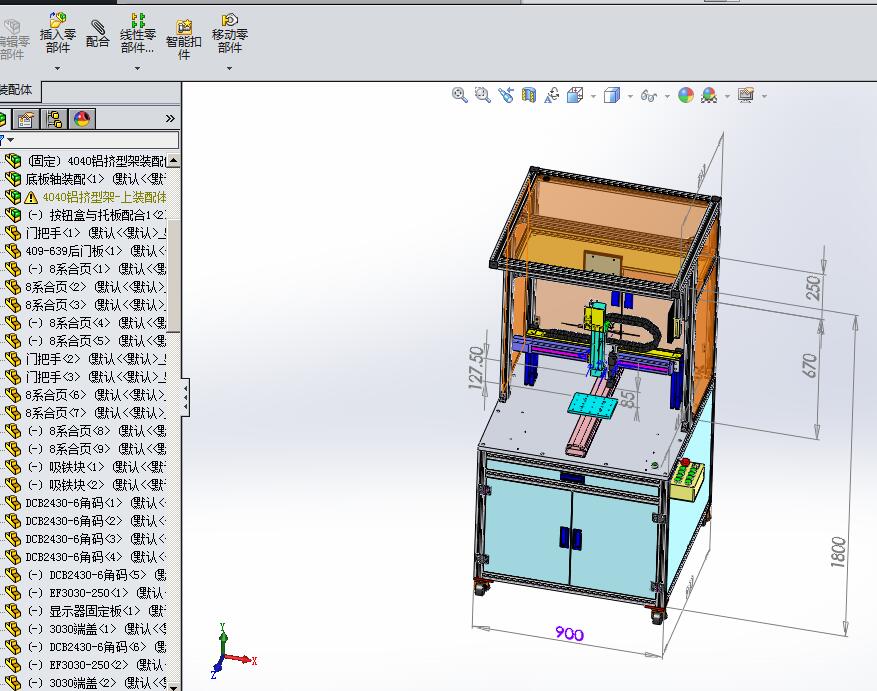Click the Apply Scene icon
877x691 pixels.
point(709,95)
